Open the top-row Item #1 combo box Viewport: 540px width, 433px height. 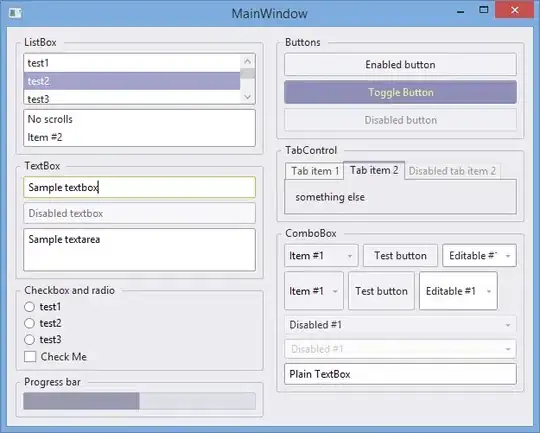pos(321,256)
